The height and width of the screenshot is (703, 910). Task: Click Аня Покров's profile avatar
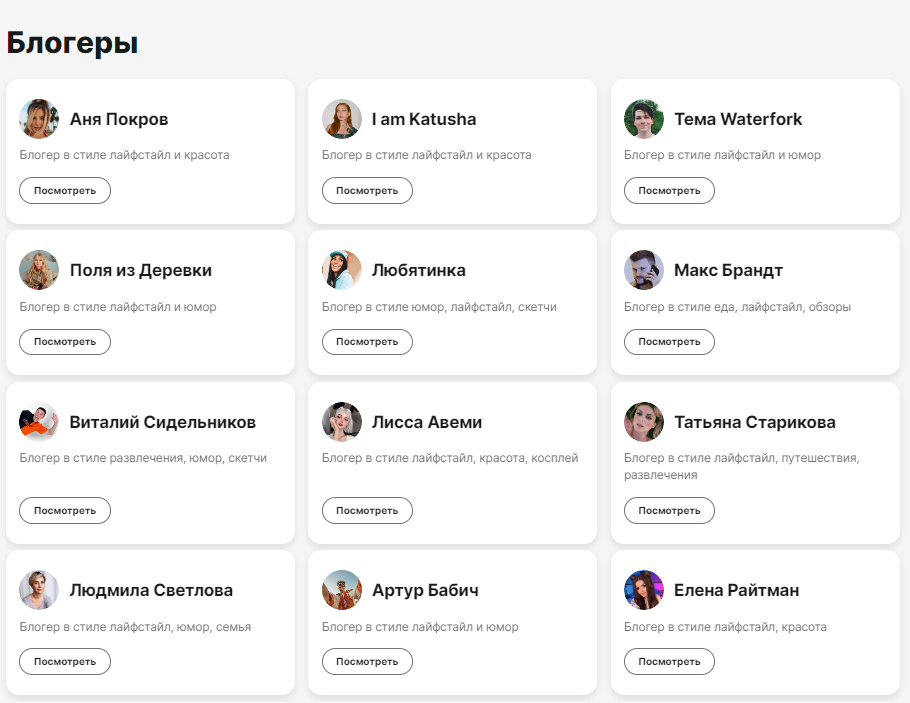(39, 119)
